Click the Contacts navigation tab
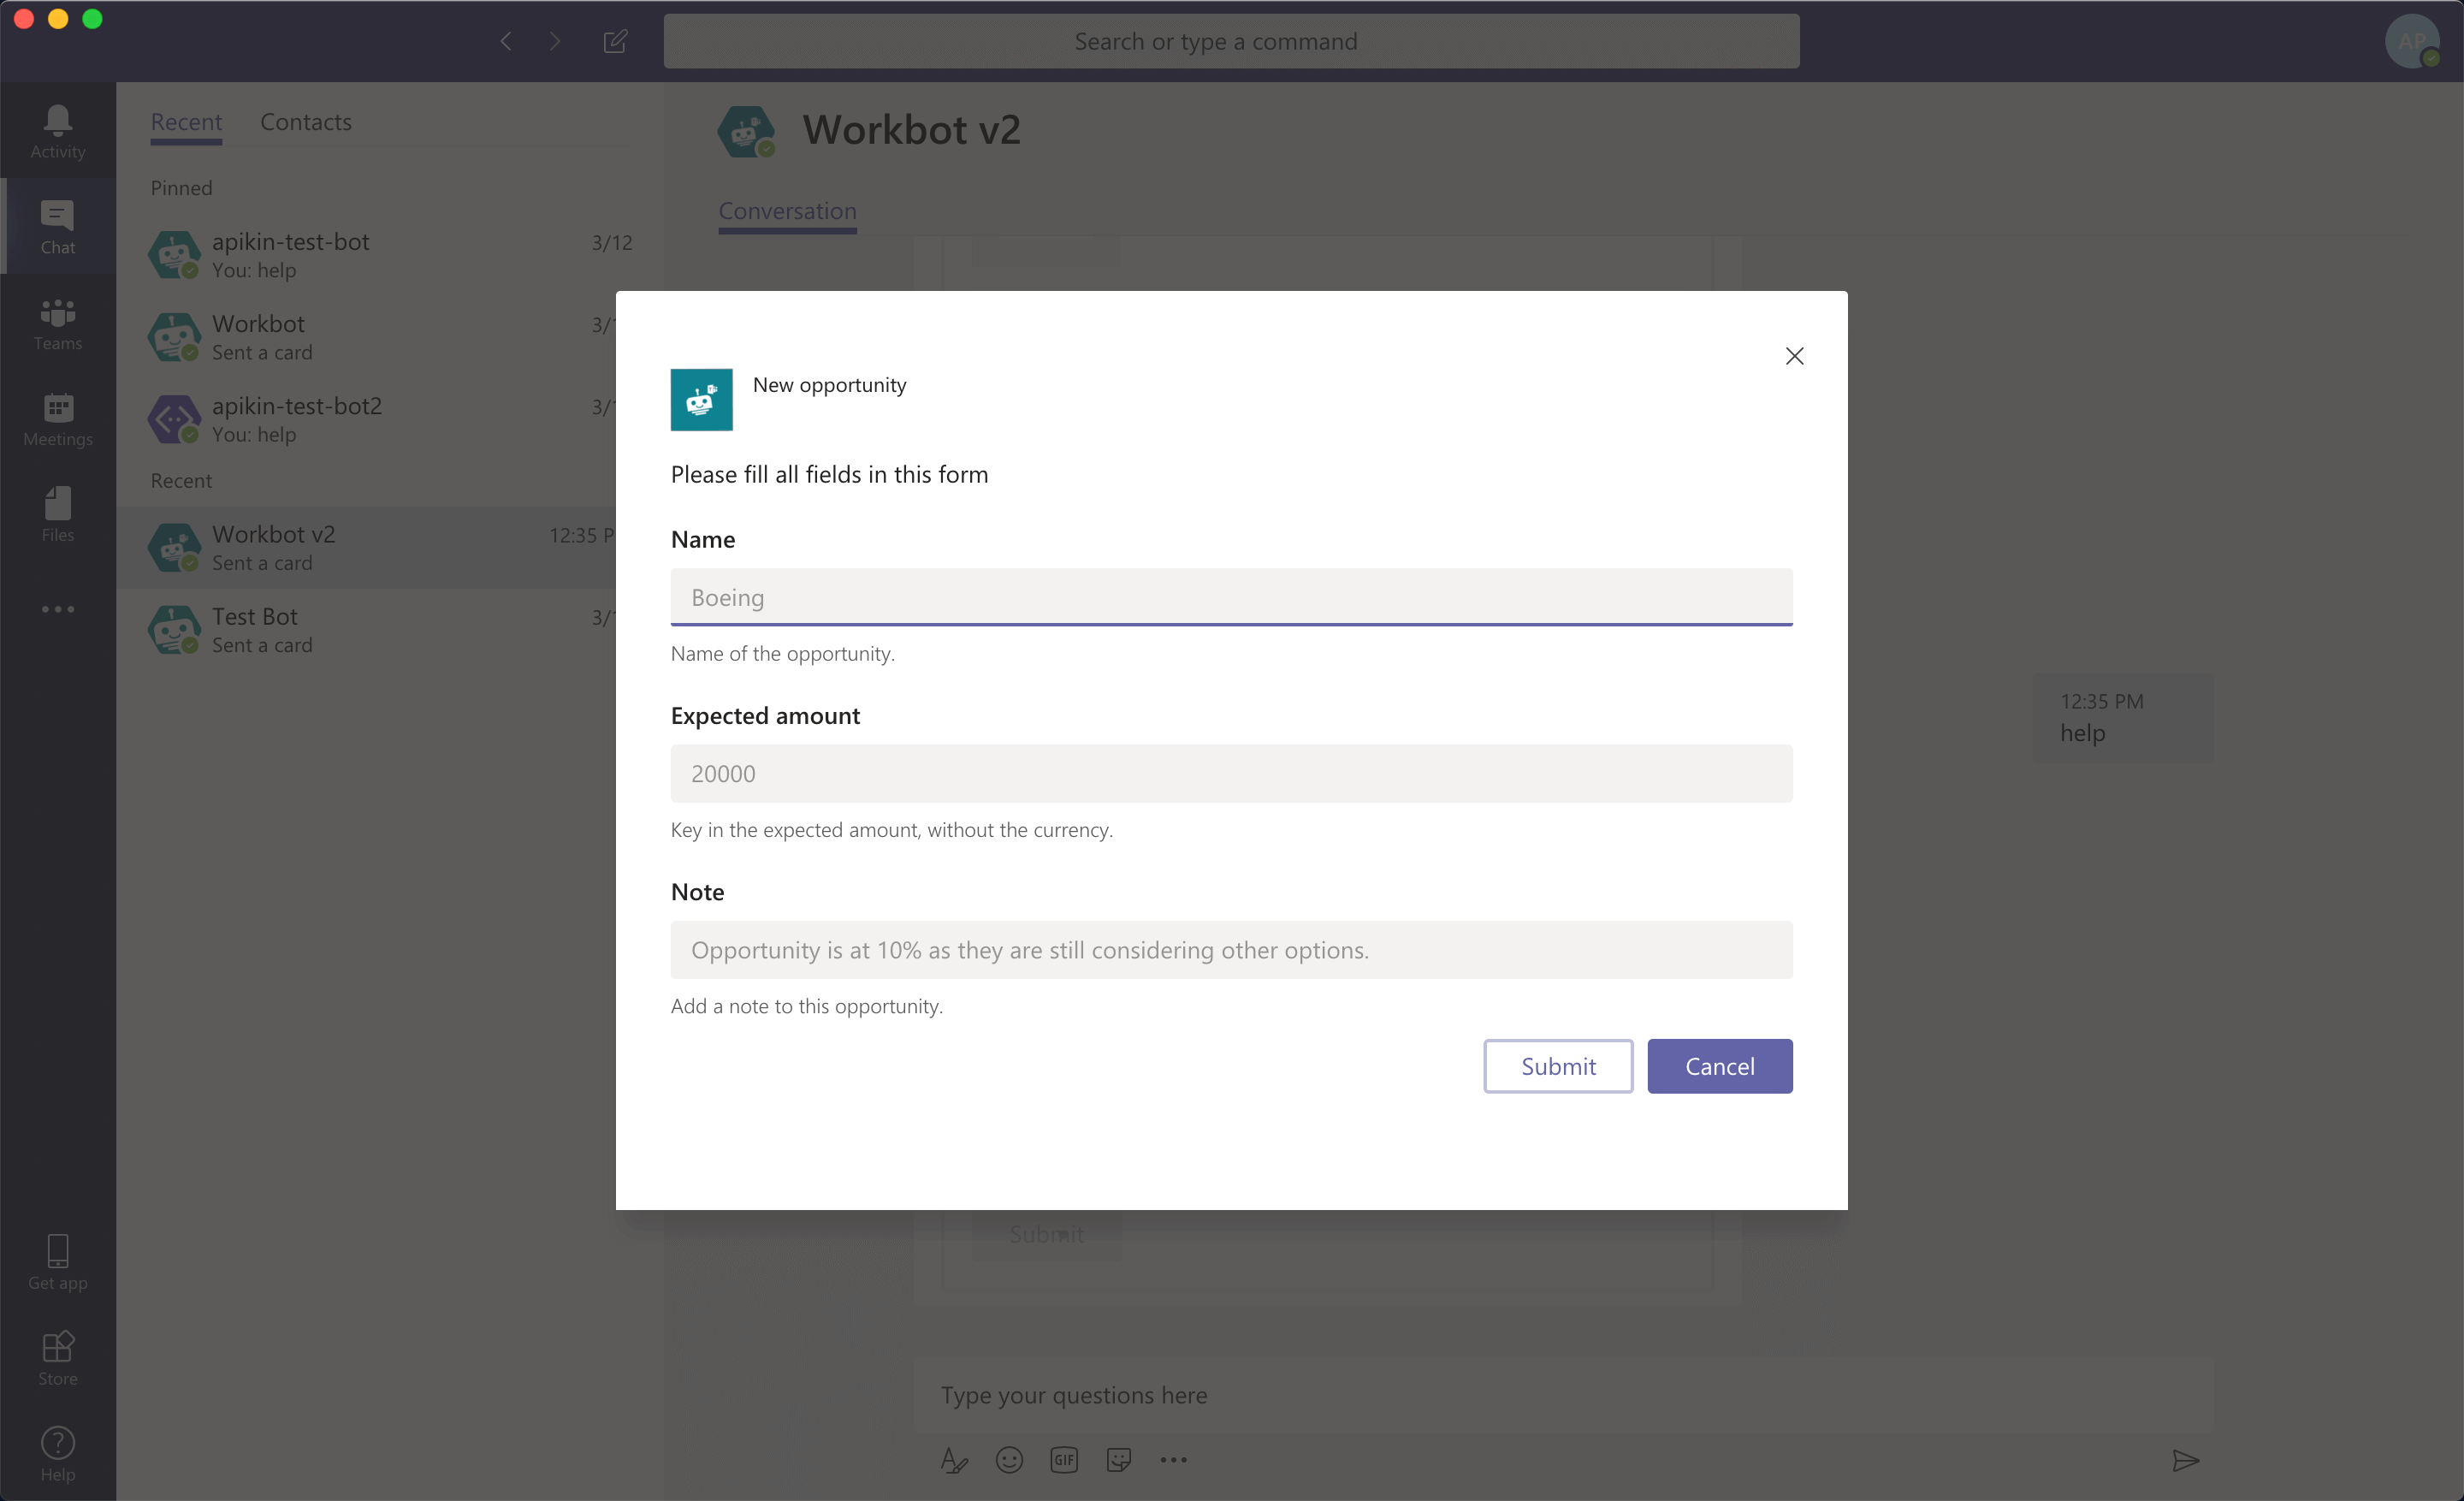This screenshot has width=2464, height=1501. pos(305,120)
